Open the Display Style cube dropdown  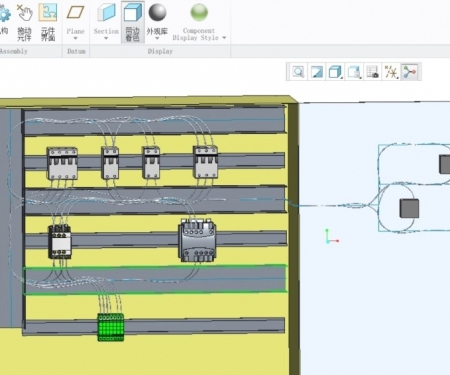[335, 72]
